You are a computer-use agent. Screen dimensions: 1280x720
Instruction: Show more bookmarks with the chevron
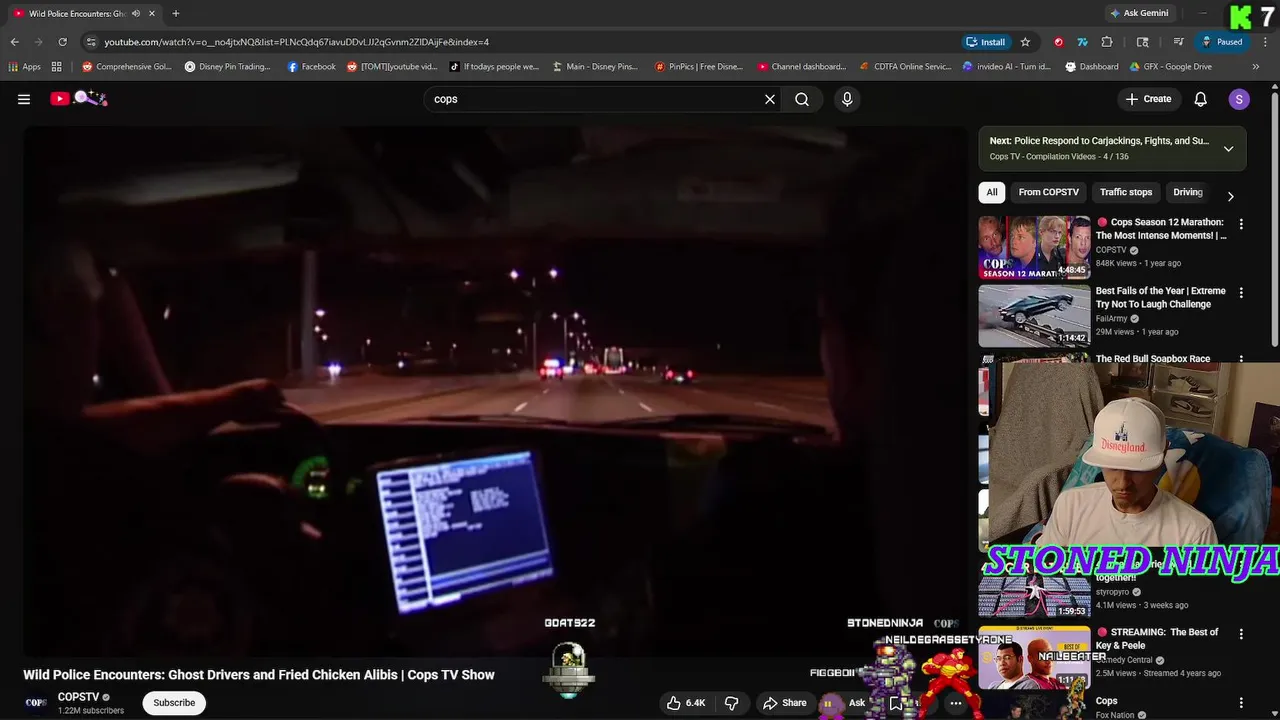(x=1258, y=67)
